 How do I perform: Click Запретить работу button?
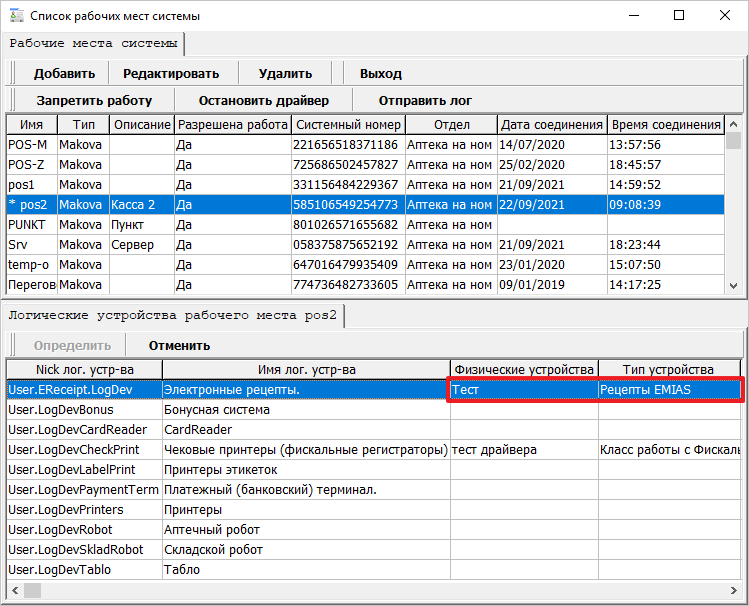coord(94,100)
